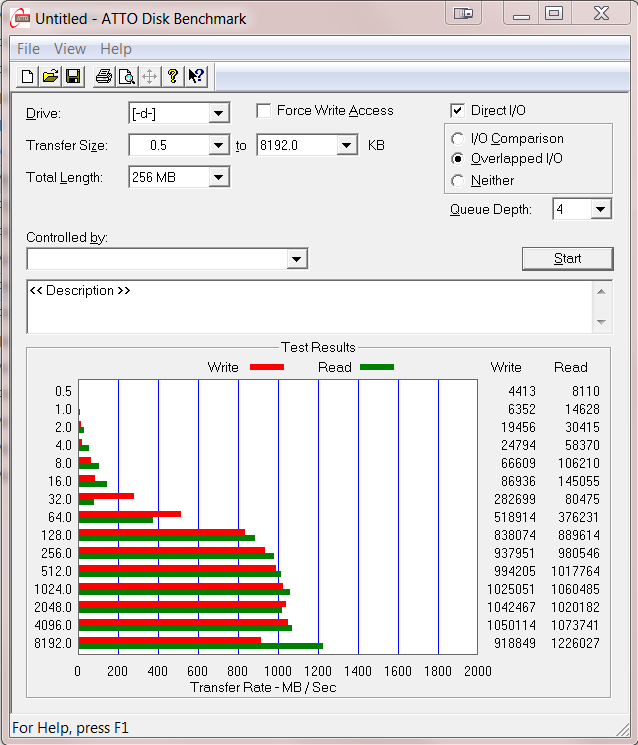Click the Print toolbar icon
The width and height of the screenshot is (638, 745).
(103, 77)
